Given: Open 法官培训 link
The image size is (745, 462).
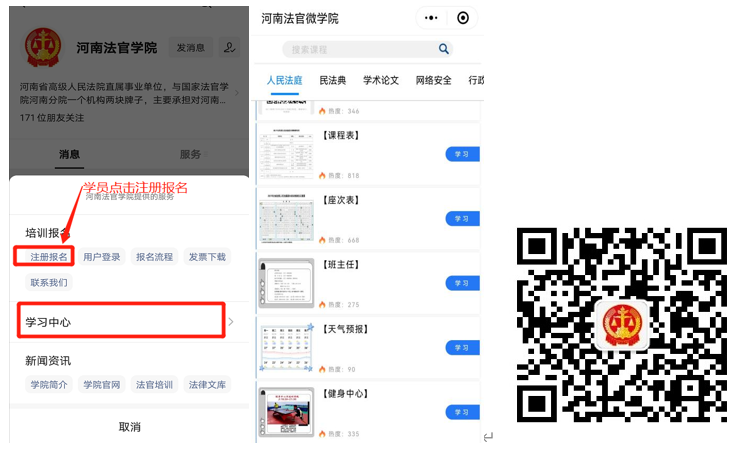Looking at the screenshot, I should pyautogui.click(x=154, y=385).
